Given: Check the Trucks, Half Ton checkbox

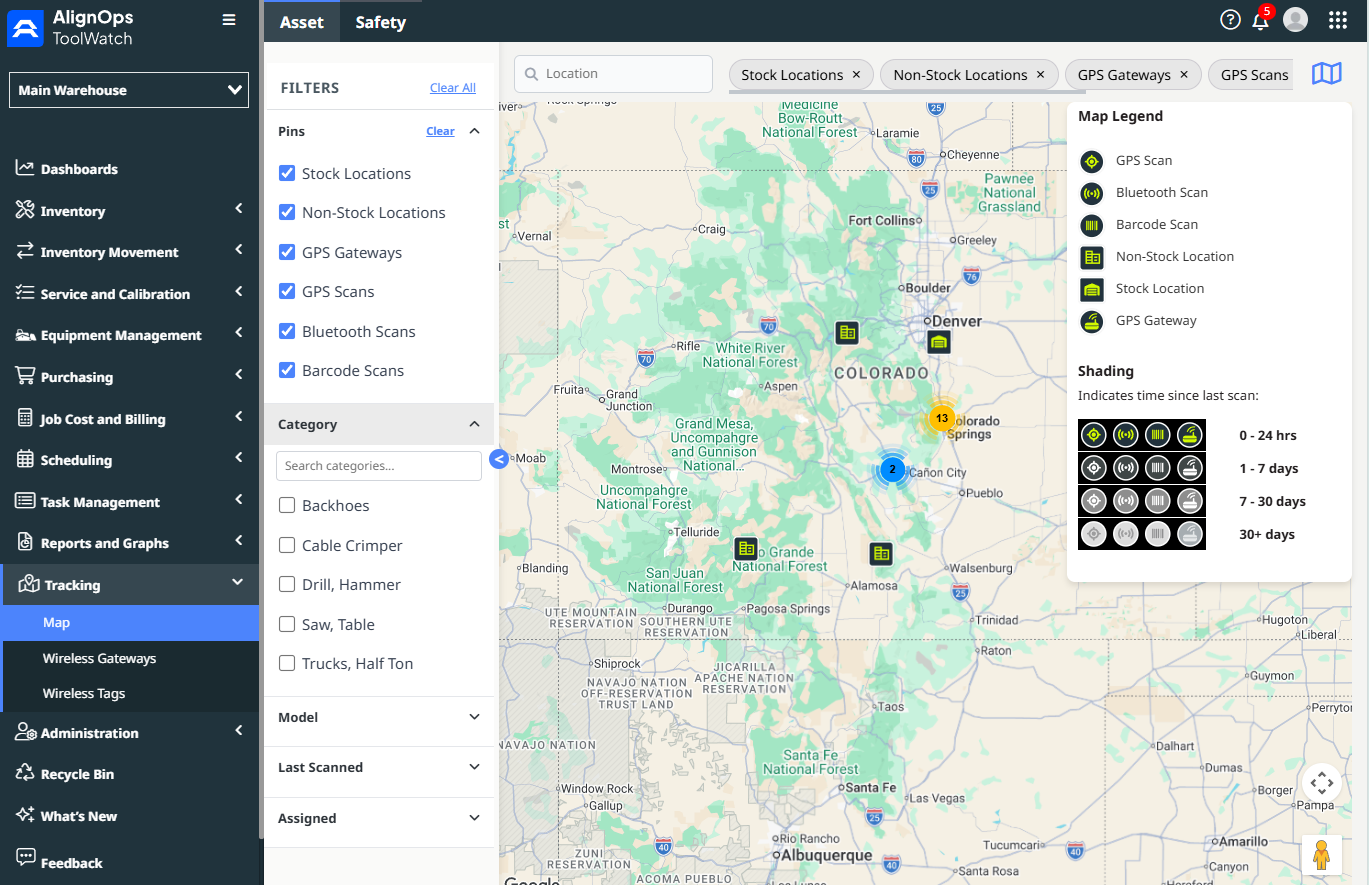Looking at the screenshot, I should (287, 663).
